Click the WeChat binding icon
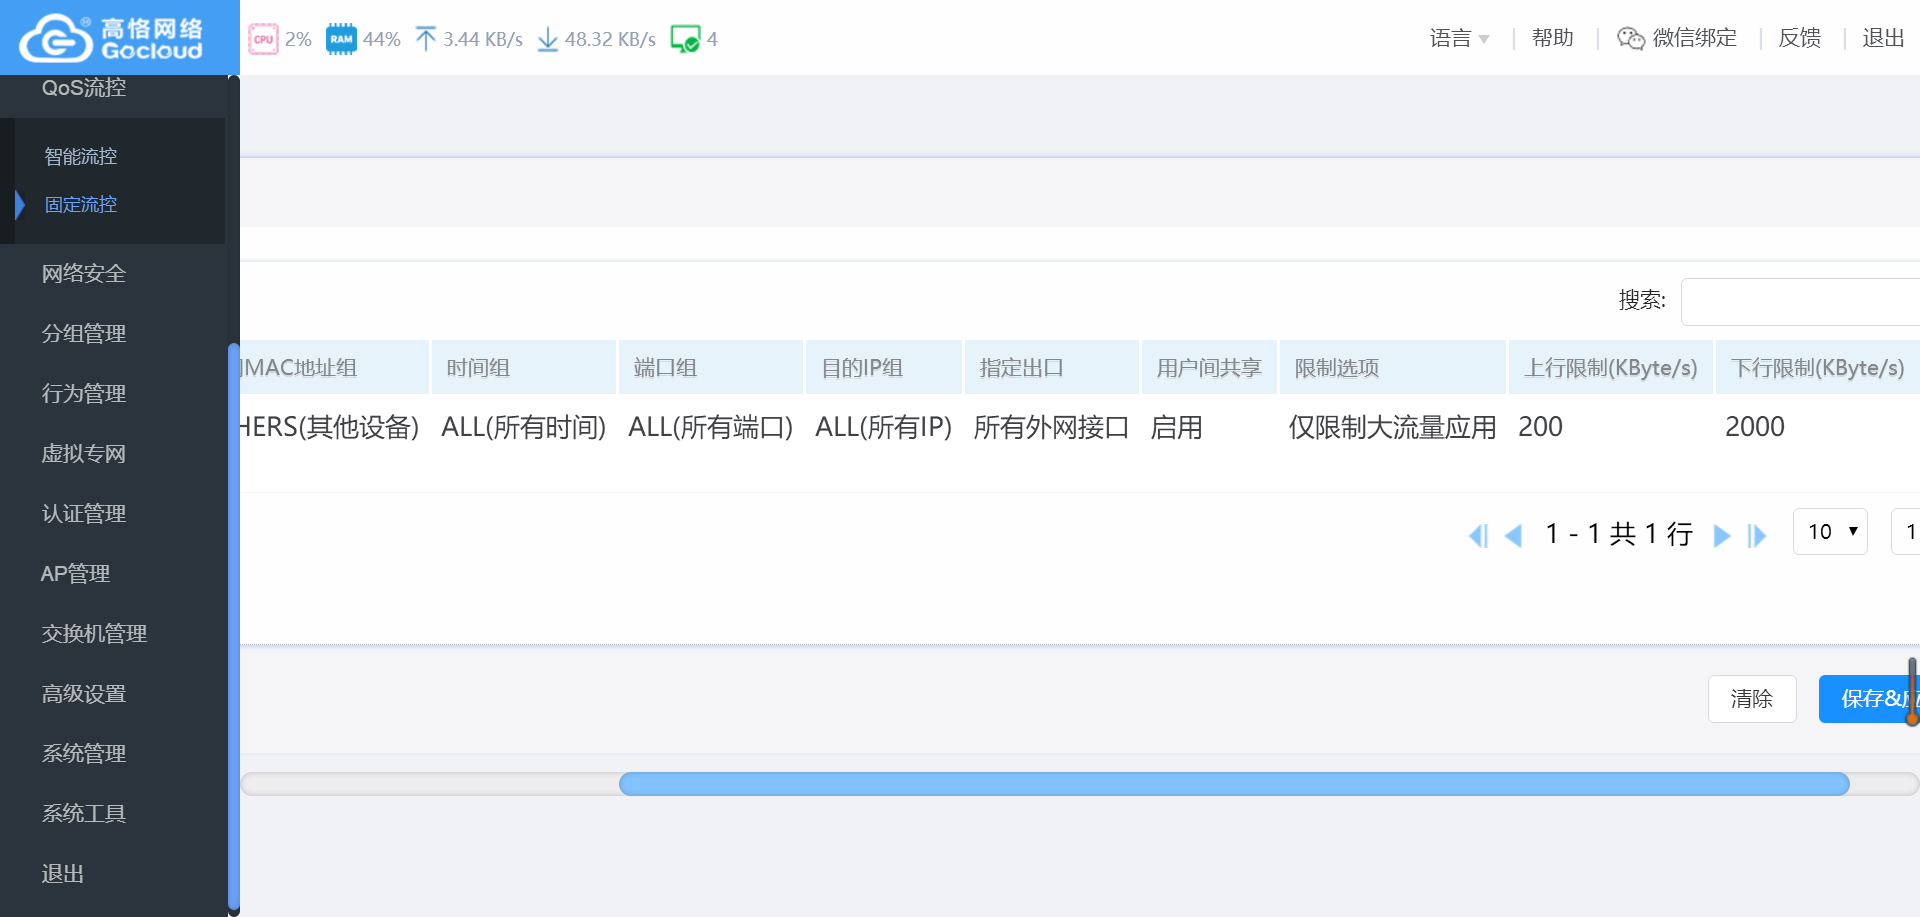Viewport: 1920px width, 917px height. click(x=1631, y=38)
